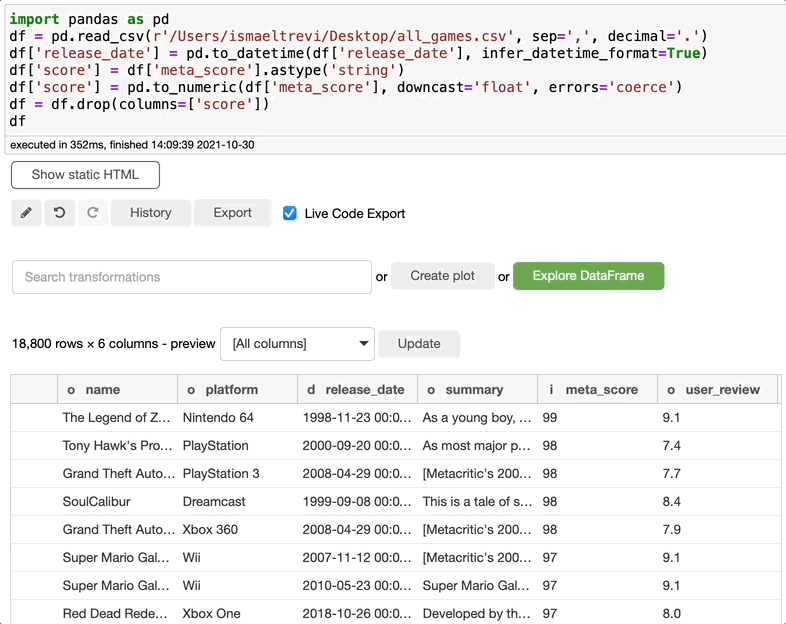Click the summary column header

[474, 390]
